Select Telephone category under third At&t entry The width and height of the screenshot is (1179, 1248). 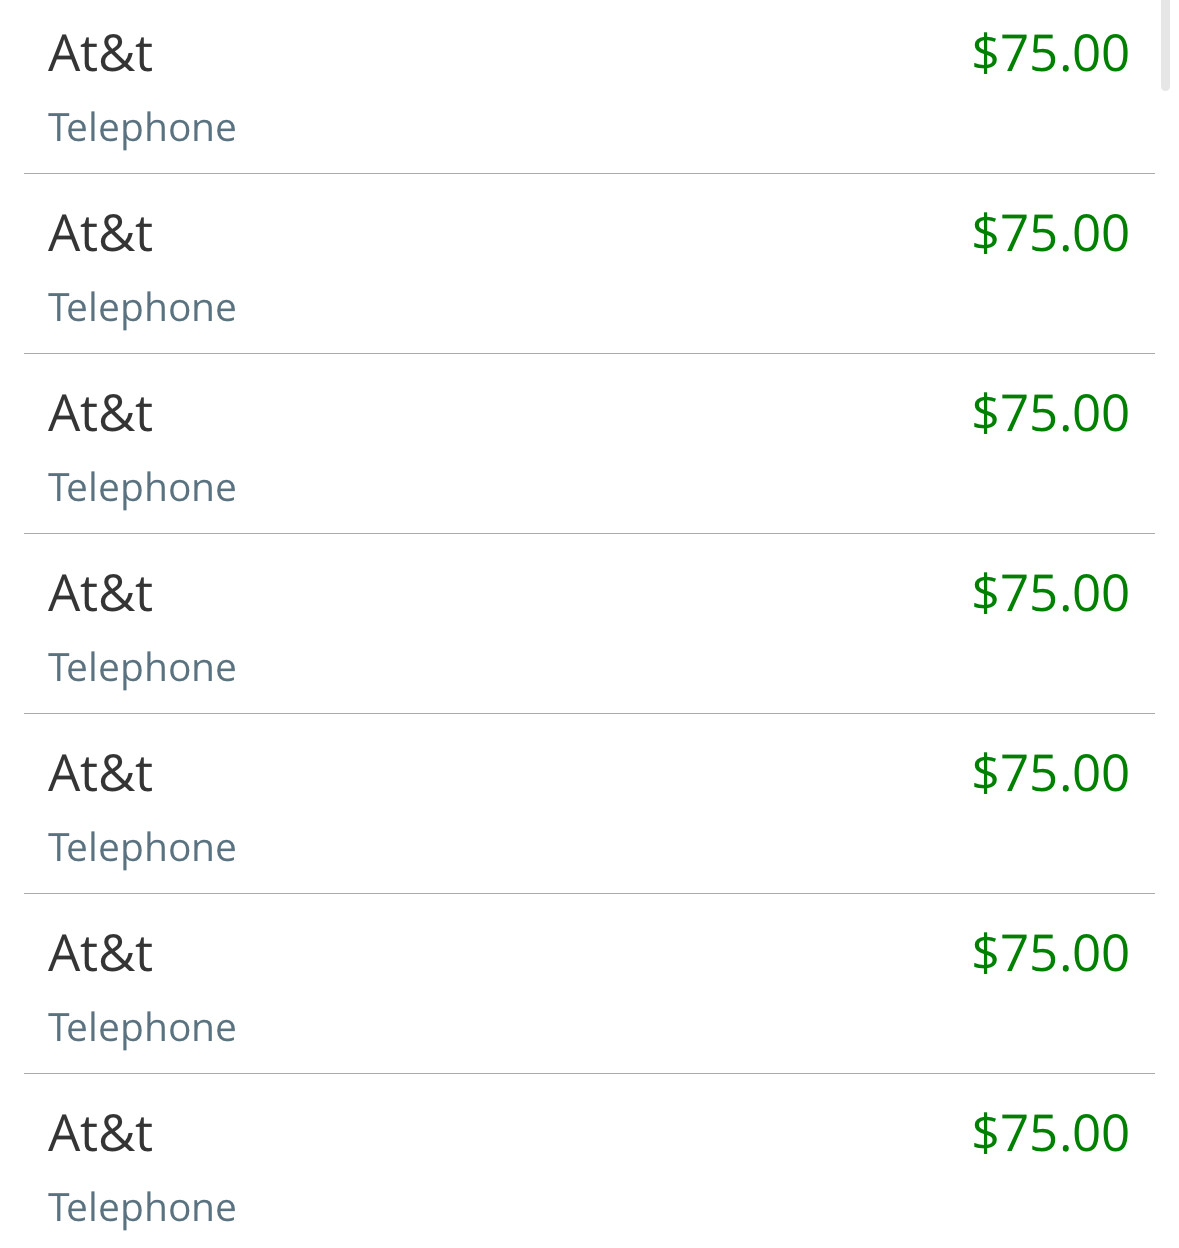[x=142, y=488]
